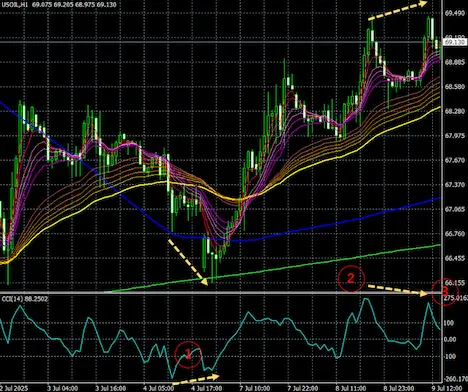Click the 67.975 price scale label

pyautogui.click(x=455, y=136)
